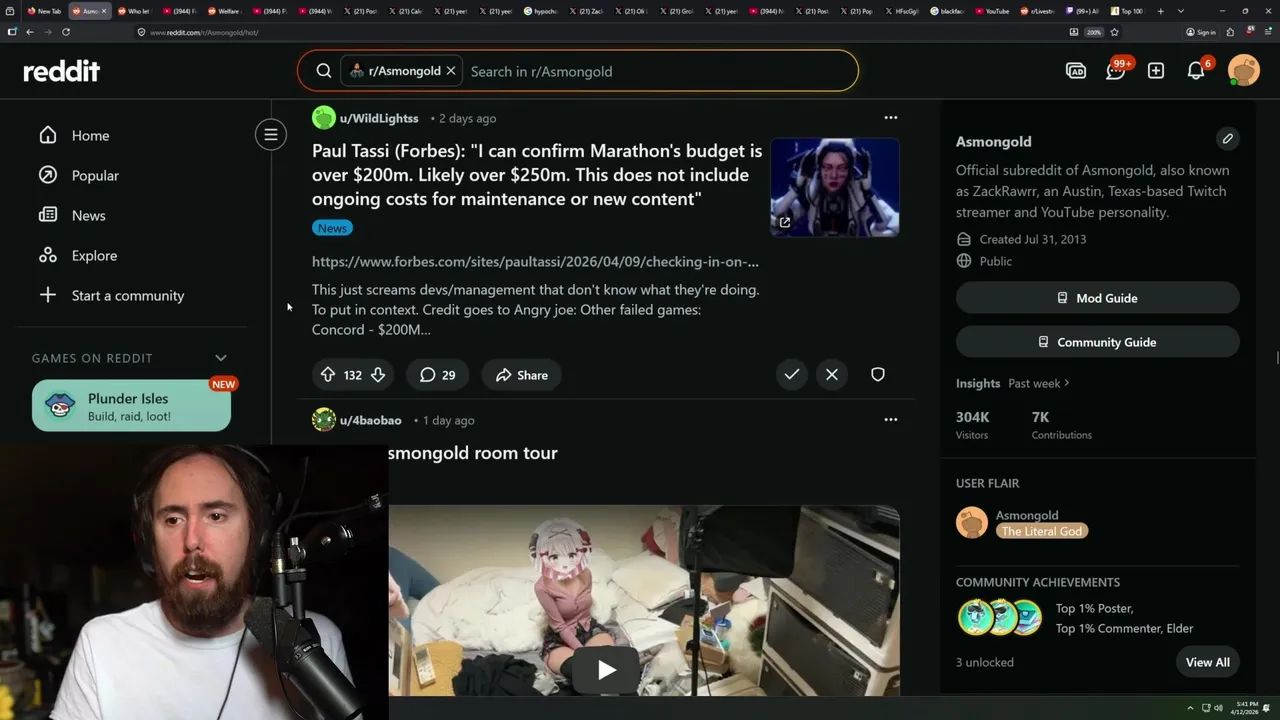
Task: Remove the r/Asmongold search filter chip
Action: click(x=451, y=71)
